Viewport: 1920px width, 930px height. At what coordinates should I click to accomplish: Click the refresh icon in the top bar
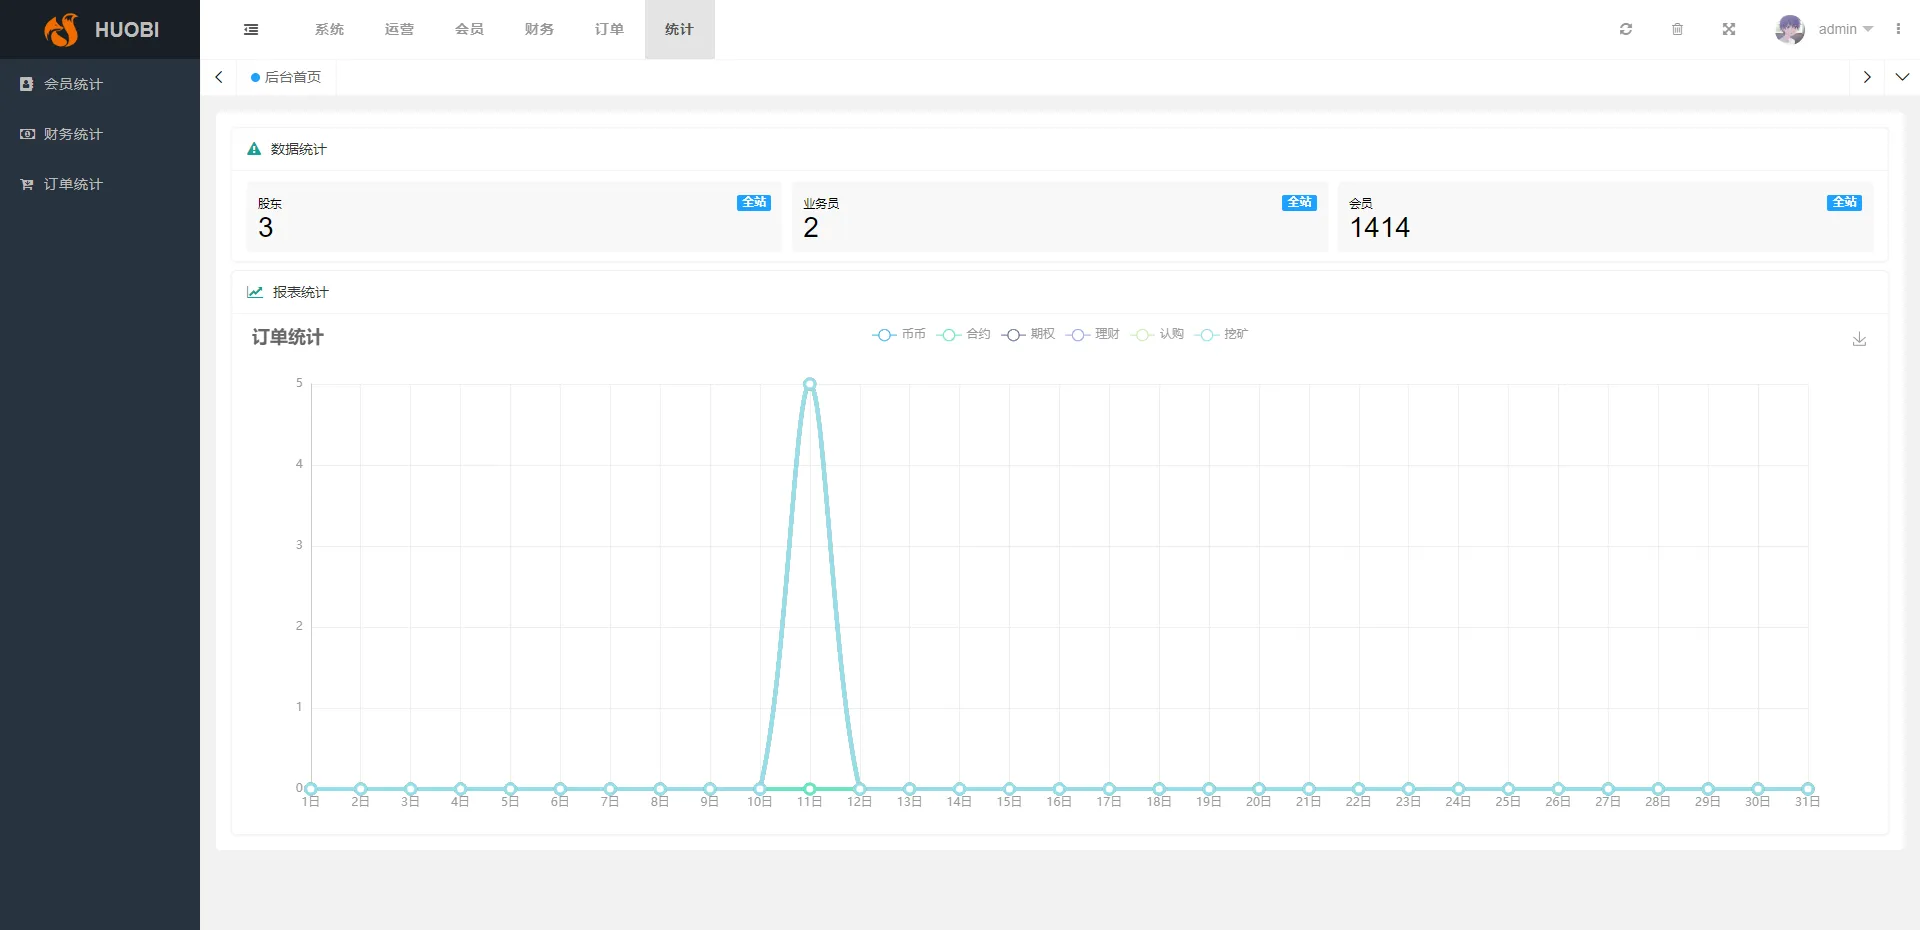point(1626,30)
